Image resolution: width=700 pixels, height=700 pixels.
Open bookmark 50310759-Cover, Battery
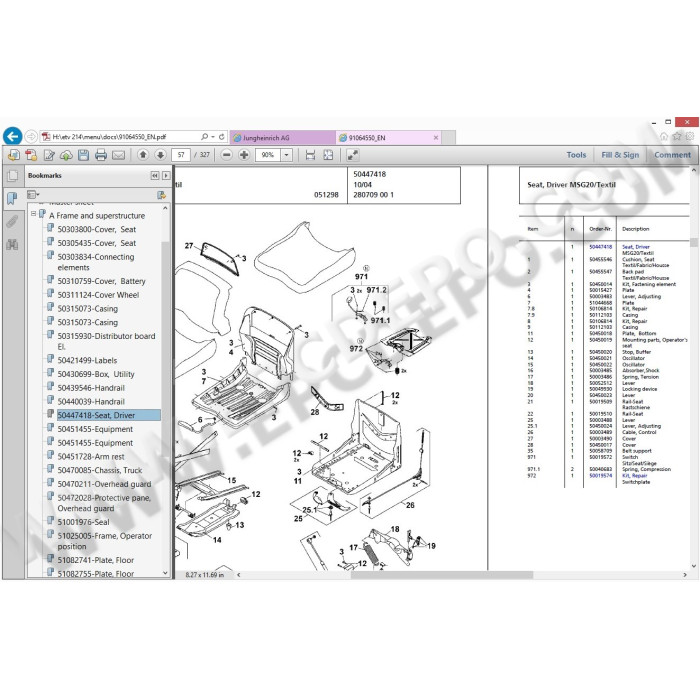point(101,281)
